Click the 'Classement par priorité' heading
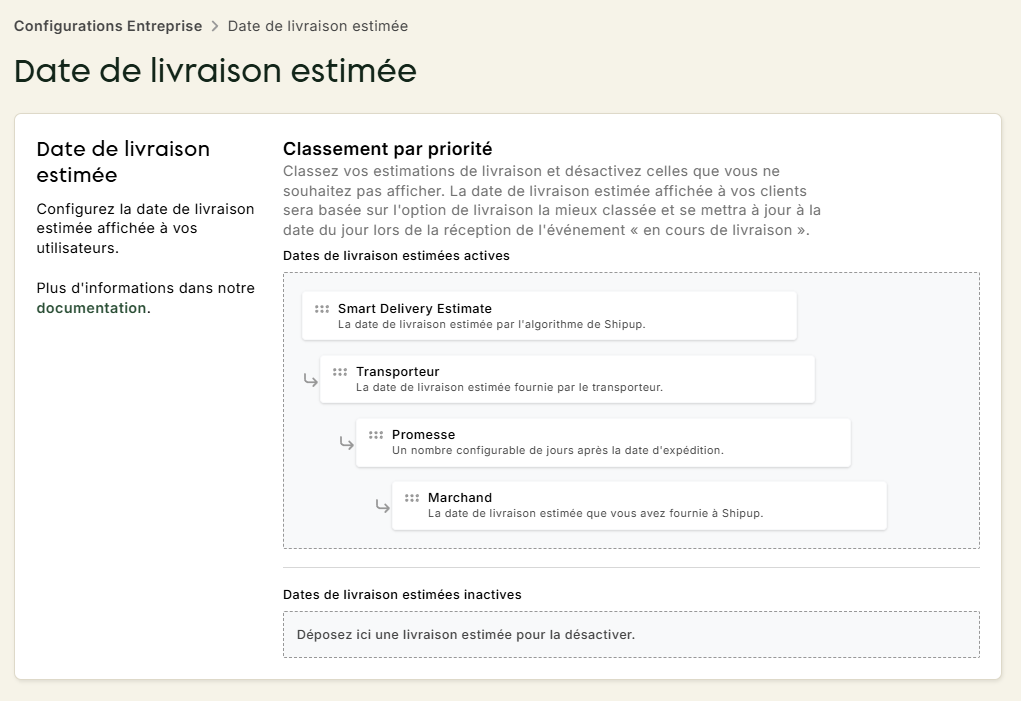The image size is (1021, 701). coord(387,149)
